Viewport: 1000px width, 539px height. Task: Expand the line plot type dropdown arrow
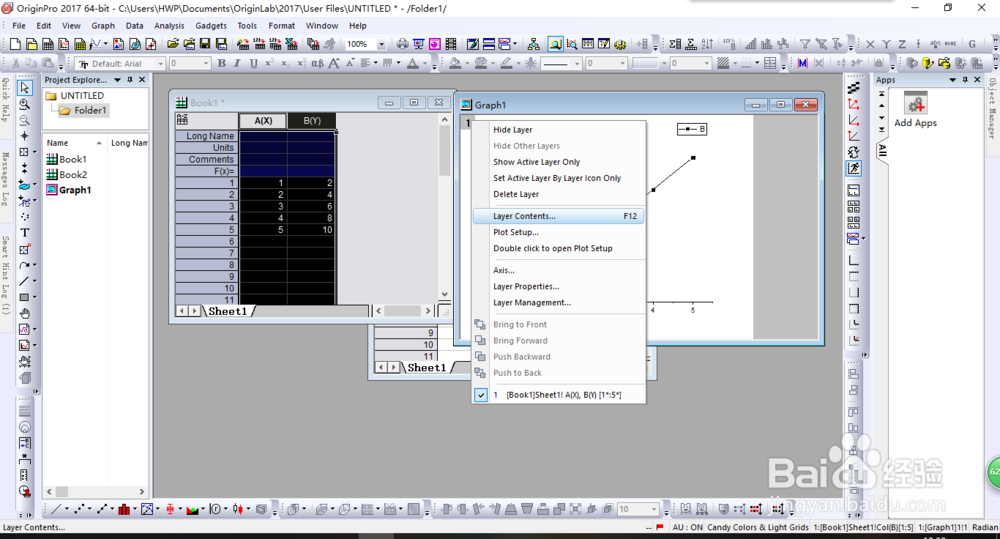tap(67, 509)
